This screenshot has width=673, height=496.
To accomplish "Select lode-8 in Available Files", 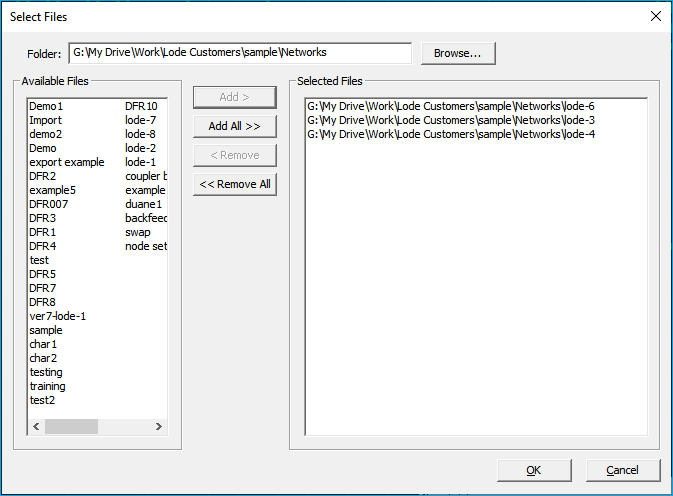I will (x=140, y=134).
